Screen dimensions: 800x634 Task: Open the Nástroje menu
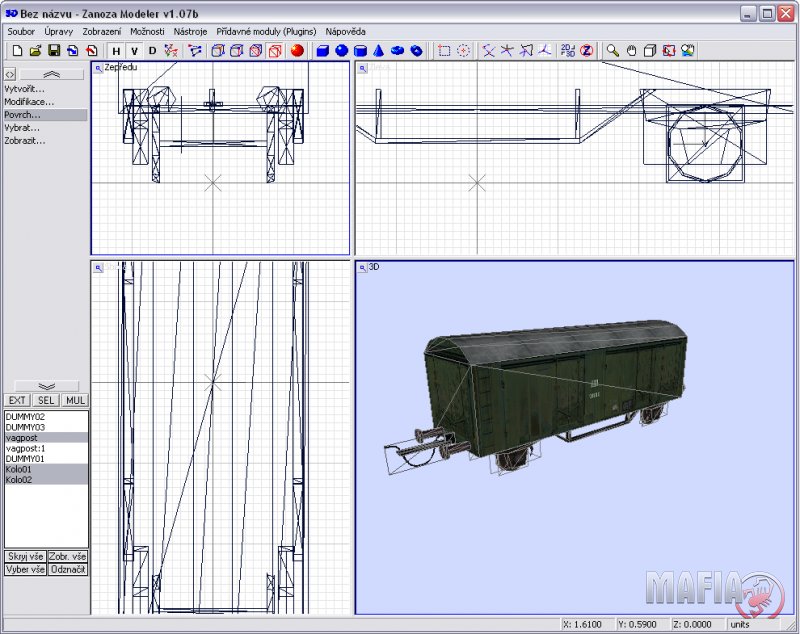tap(189, 31)
